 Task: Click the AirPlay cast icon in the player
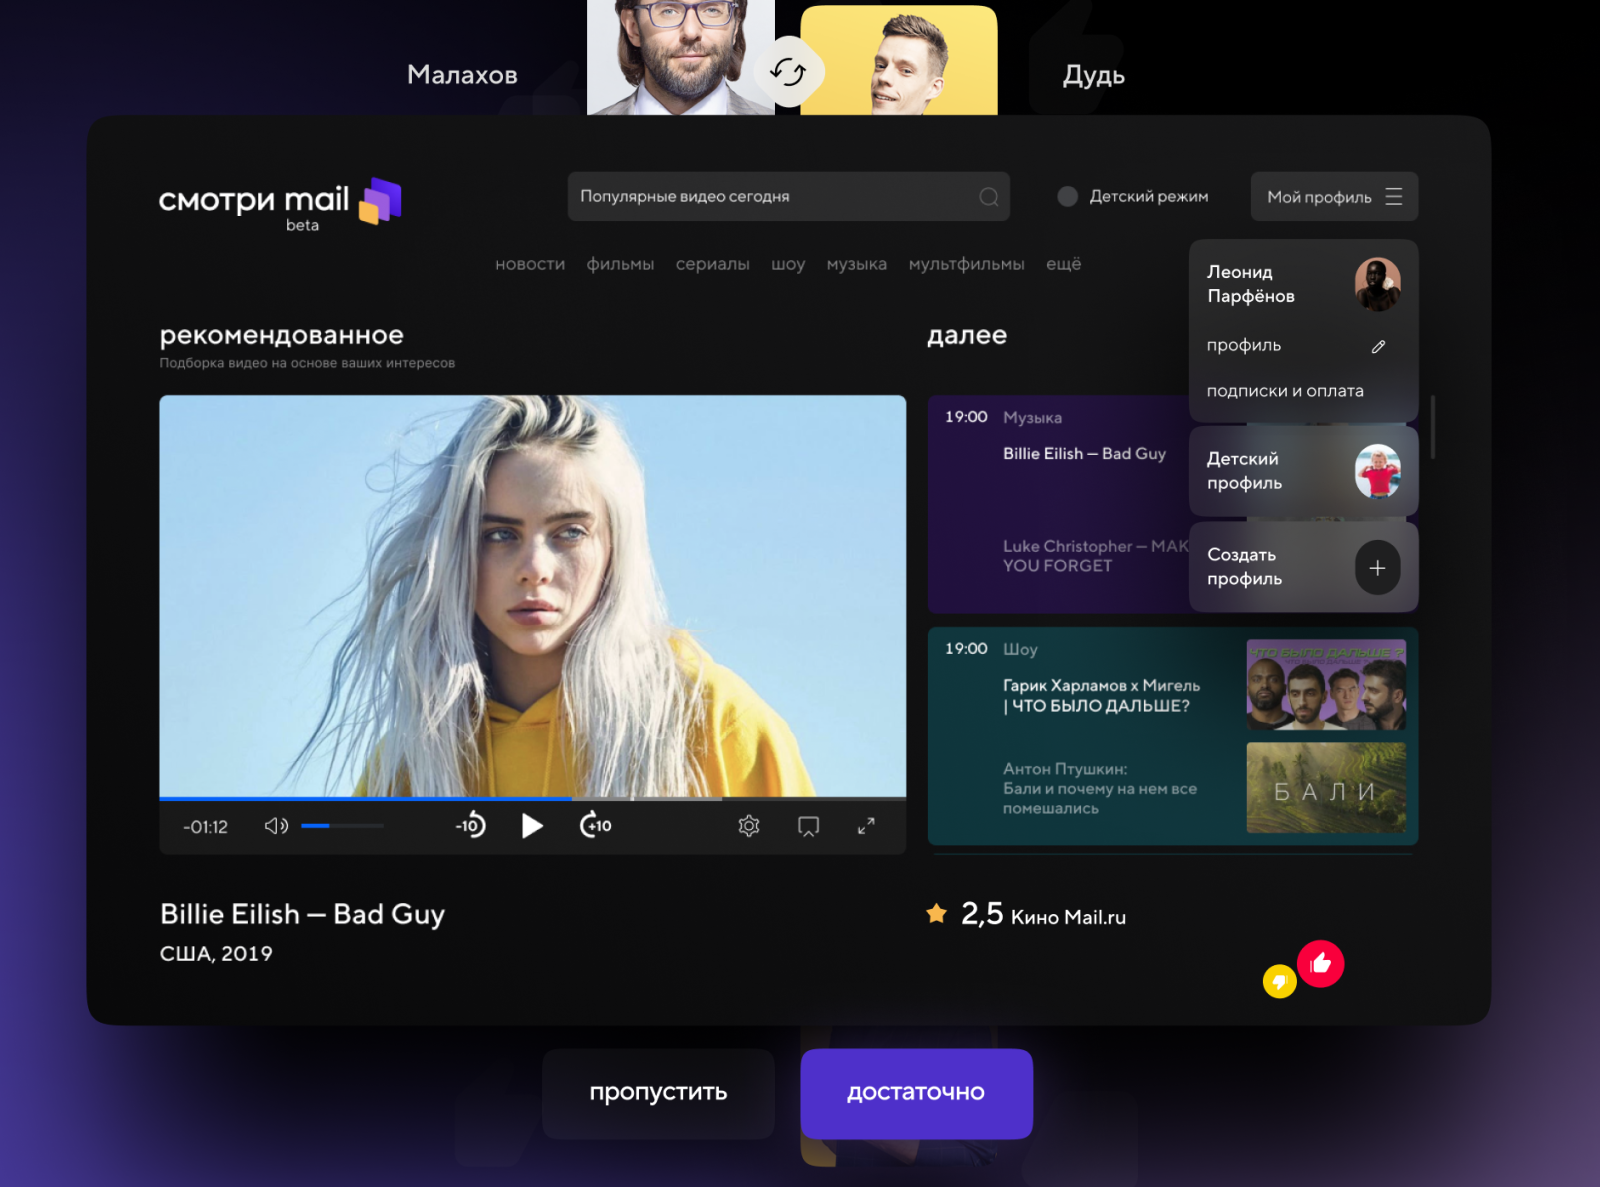pyautogui.click(x=808, y=826)
